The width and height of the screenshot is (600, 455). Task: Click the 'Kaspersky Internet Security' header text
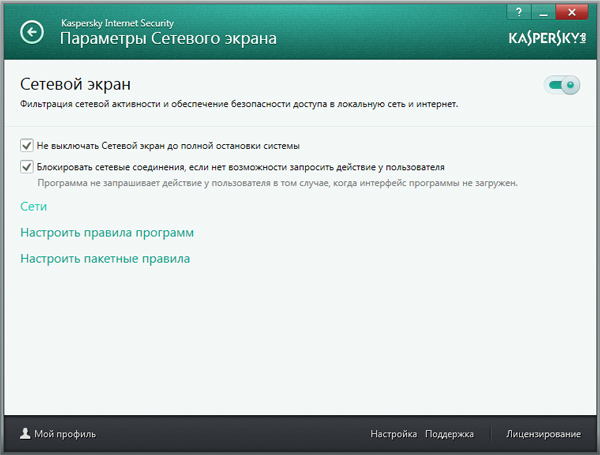tap(119, 20)
